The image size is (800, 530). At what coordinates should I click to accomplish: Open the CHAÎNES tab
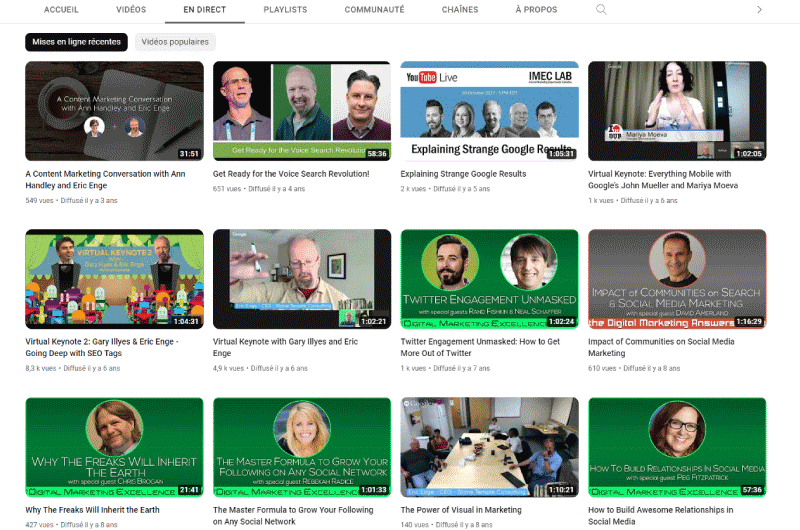point(460,10)
